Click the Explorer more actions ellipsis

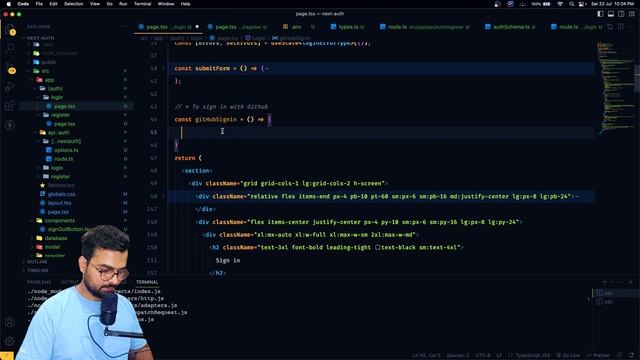124,27
